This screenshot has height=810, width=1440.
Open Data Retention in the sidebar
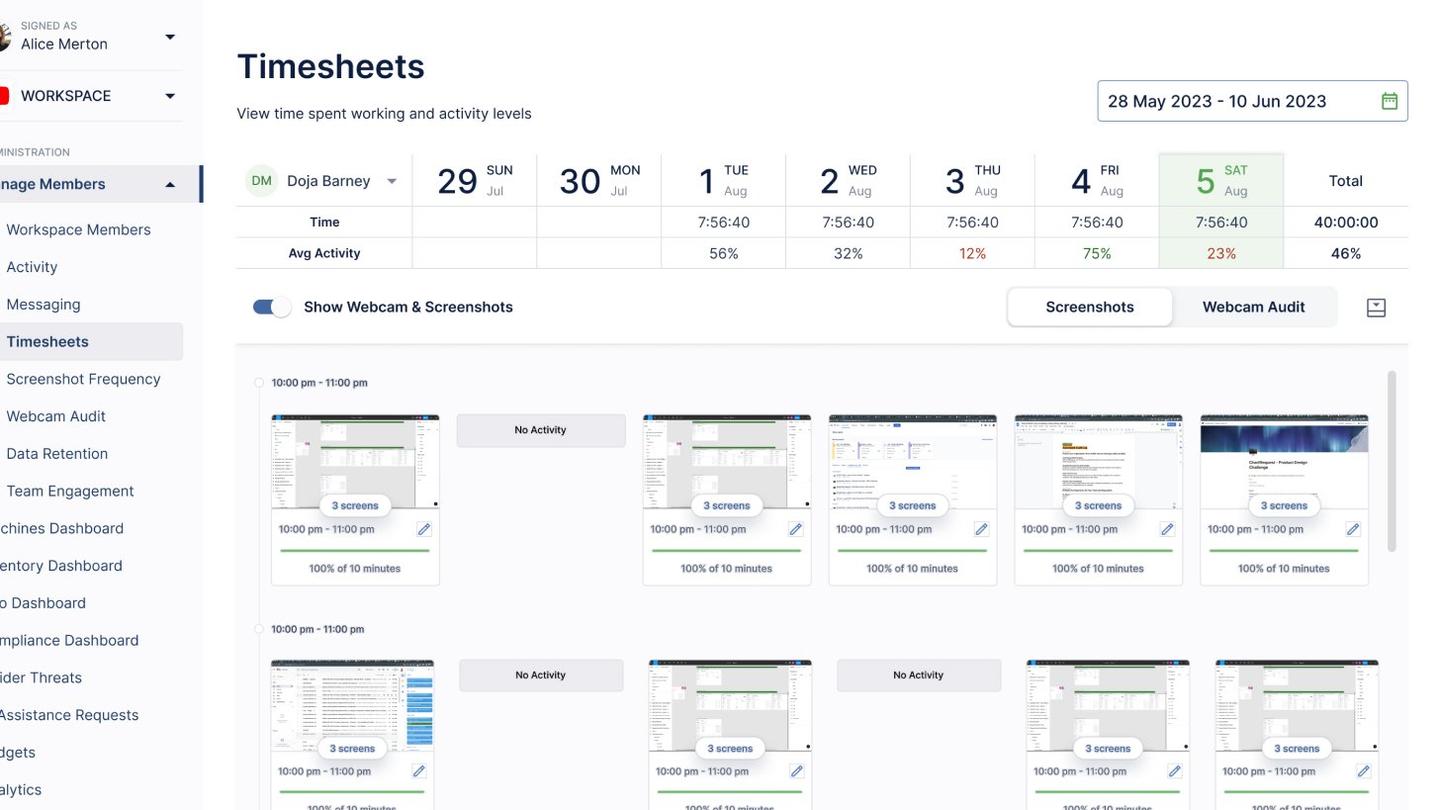click(57, 453)
